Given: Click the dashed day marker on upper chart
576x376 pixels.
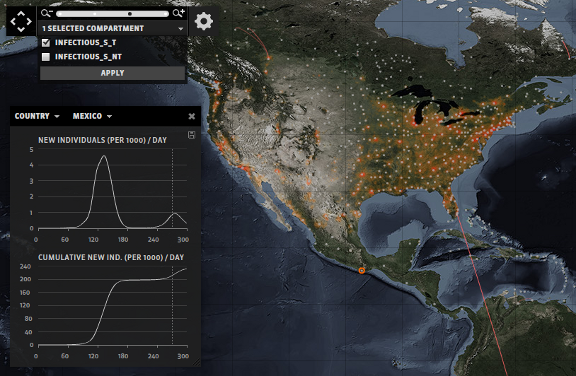Looking at the screenshot, I should coord(172,189).
